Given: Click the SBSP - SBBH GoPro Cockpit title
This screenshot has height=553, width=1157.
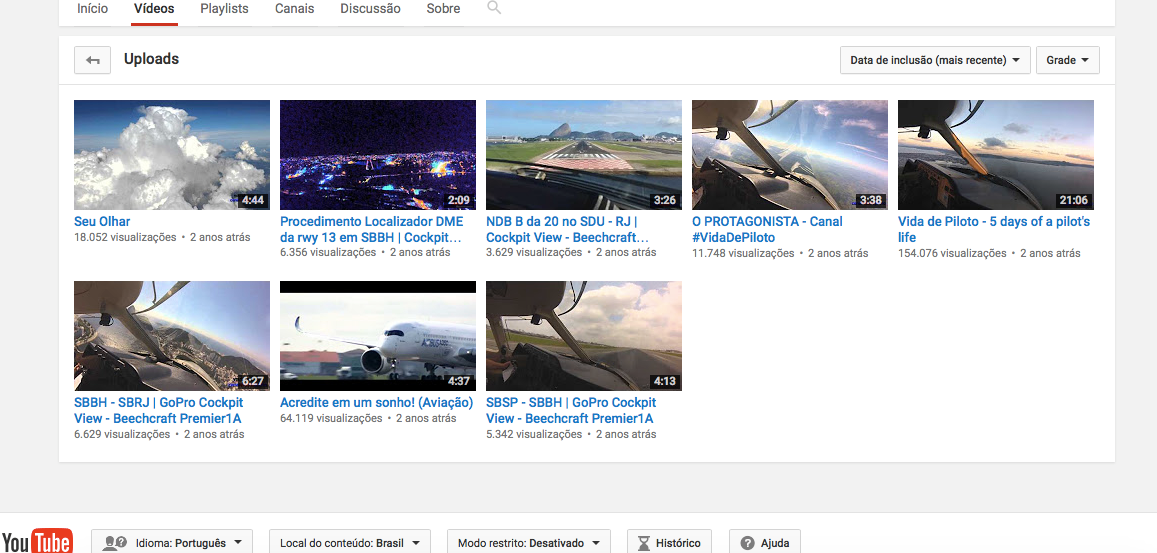Looking at the screenshot, I should pyautogui.click(x=571, y=410).
